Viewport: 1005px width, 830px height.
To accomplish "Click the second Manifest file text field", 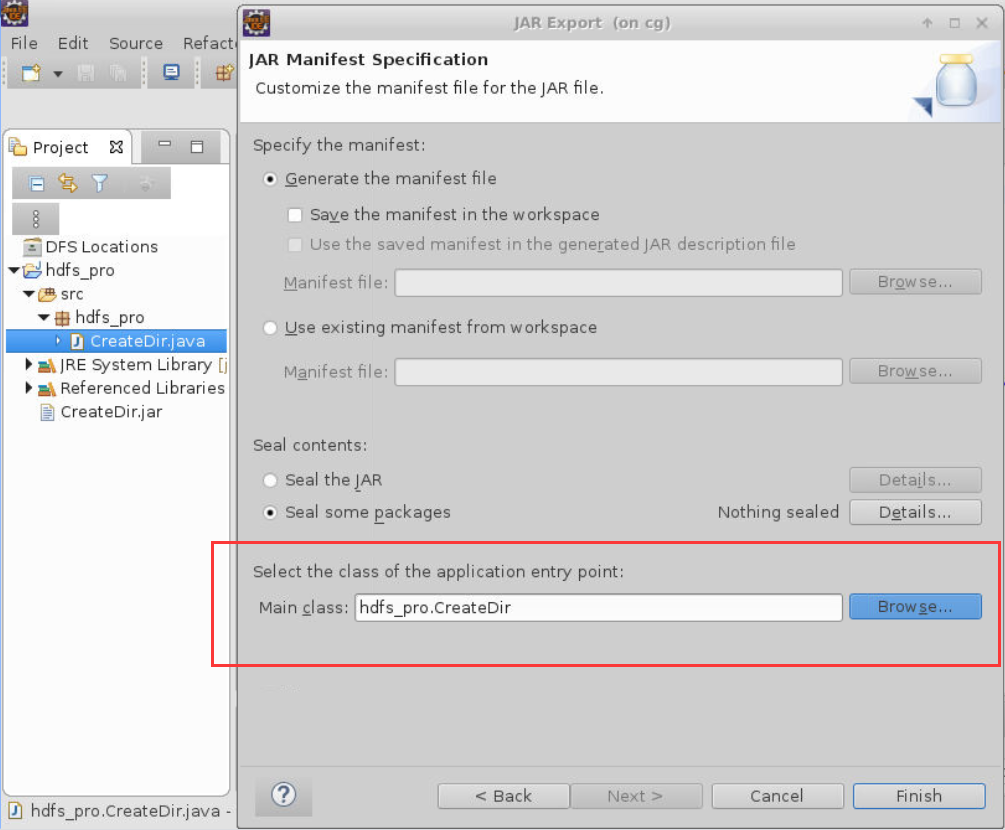I will click(618, 372).
